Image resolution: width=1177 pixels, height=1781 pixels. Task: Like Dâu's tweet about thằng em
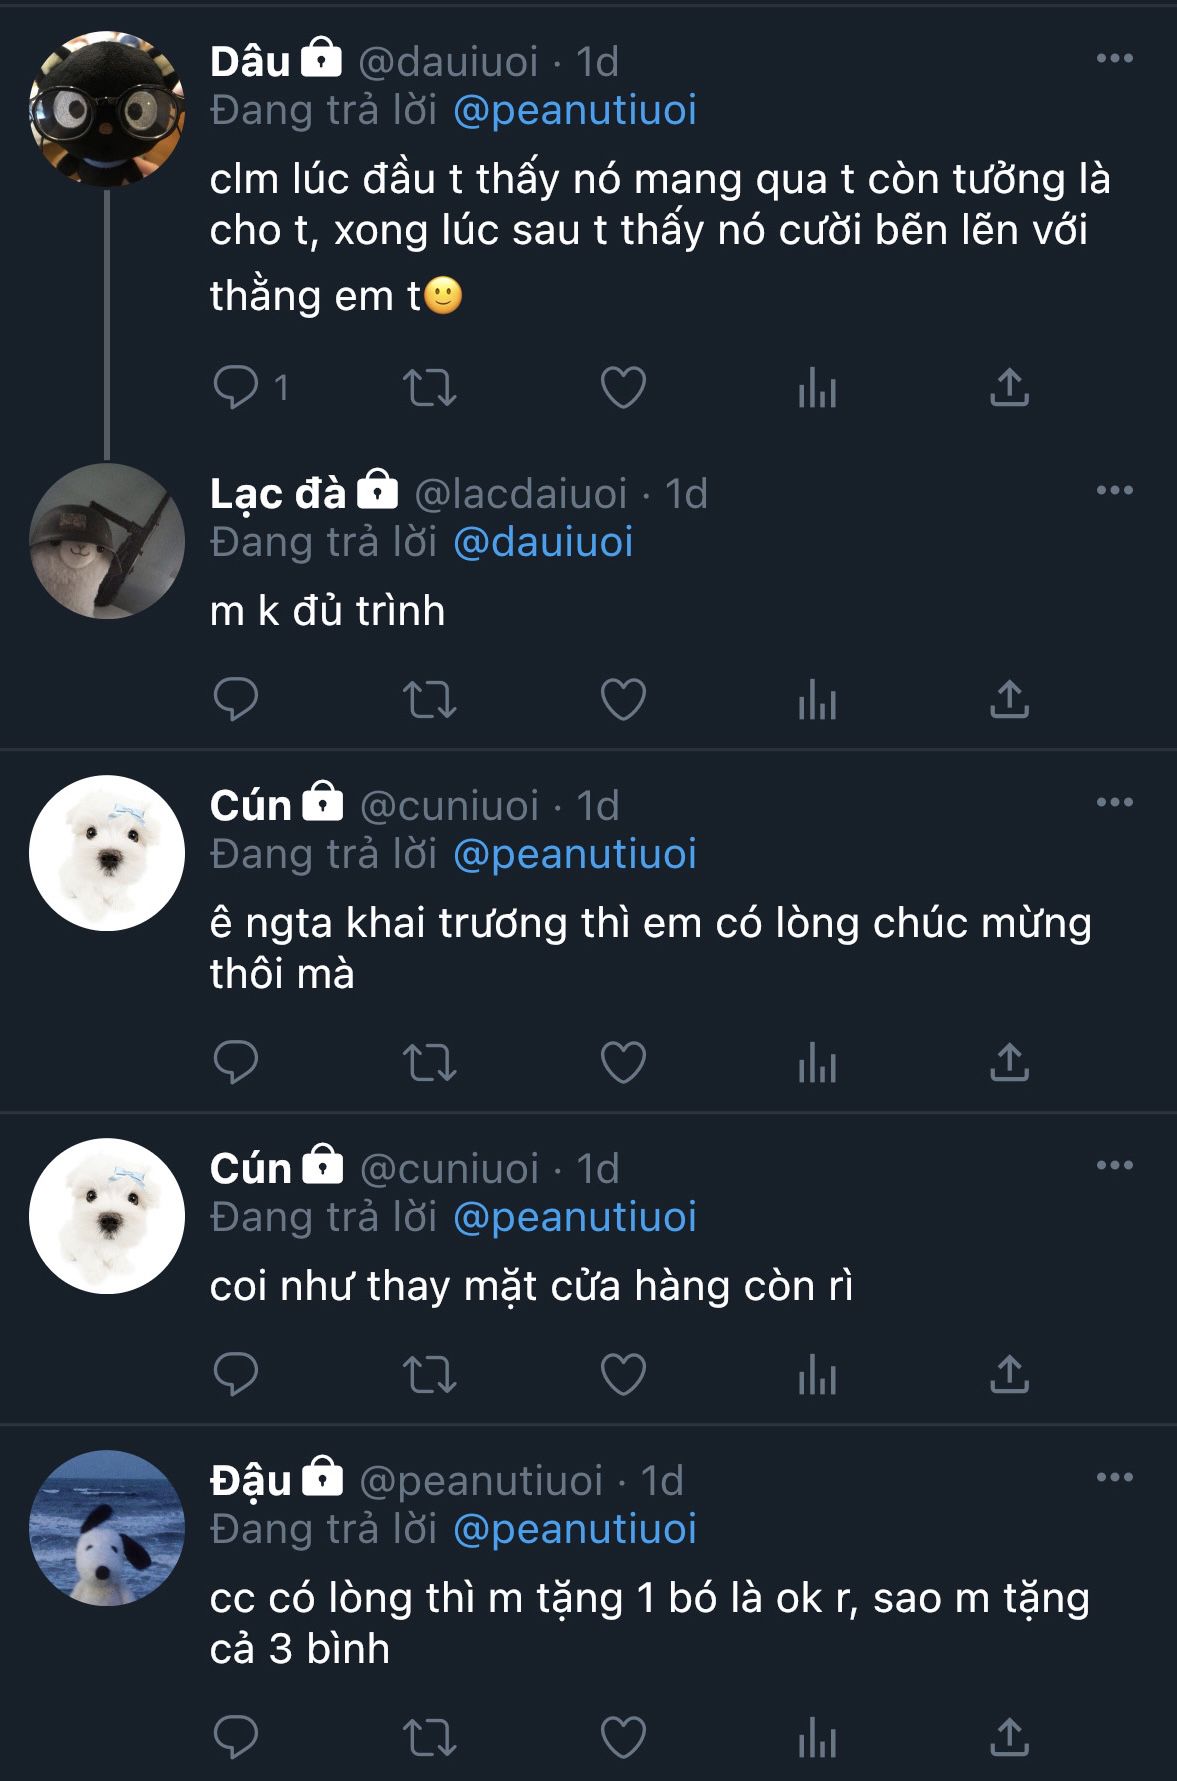(623, 388)
